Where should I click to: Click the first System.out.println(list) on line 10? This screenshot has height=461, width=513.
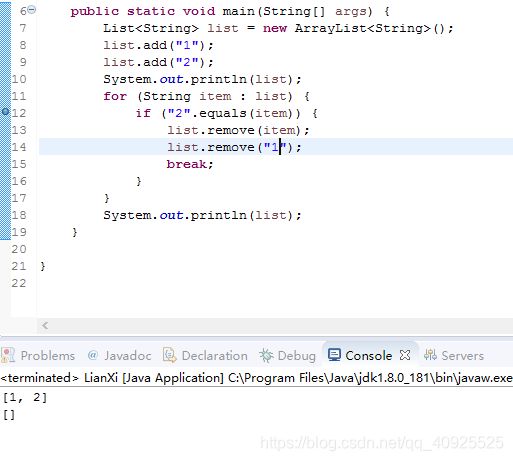click(202, 79)
